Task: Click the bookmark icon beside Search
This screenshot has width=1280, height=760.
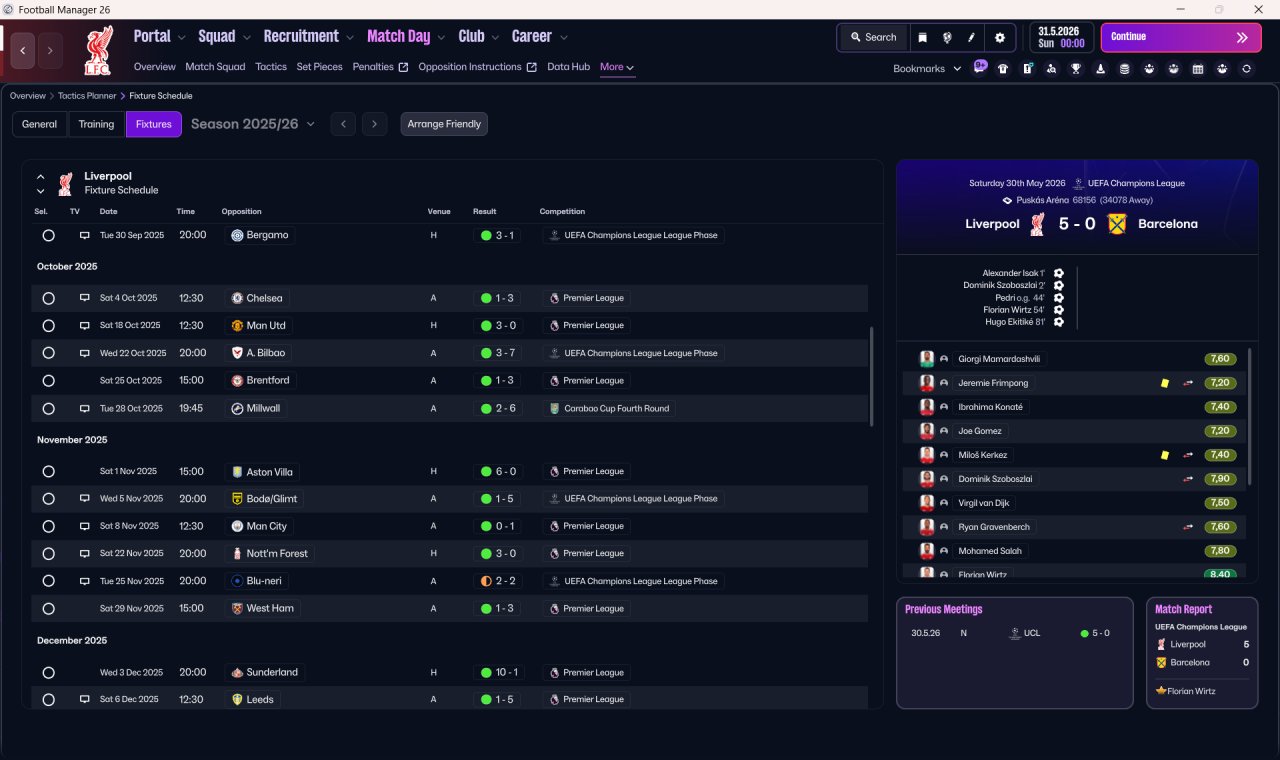Action: [x=922, y=37]
